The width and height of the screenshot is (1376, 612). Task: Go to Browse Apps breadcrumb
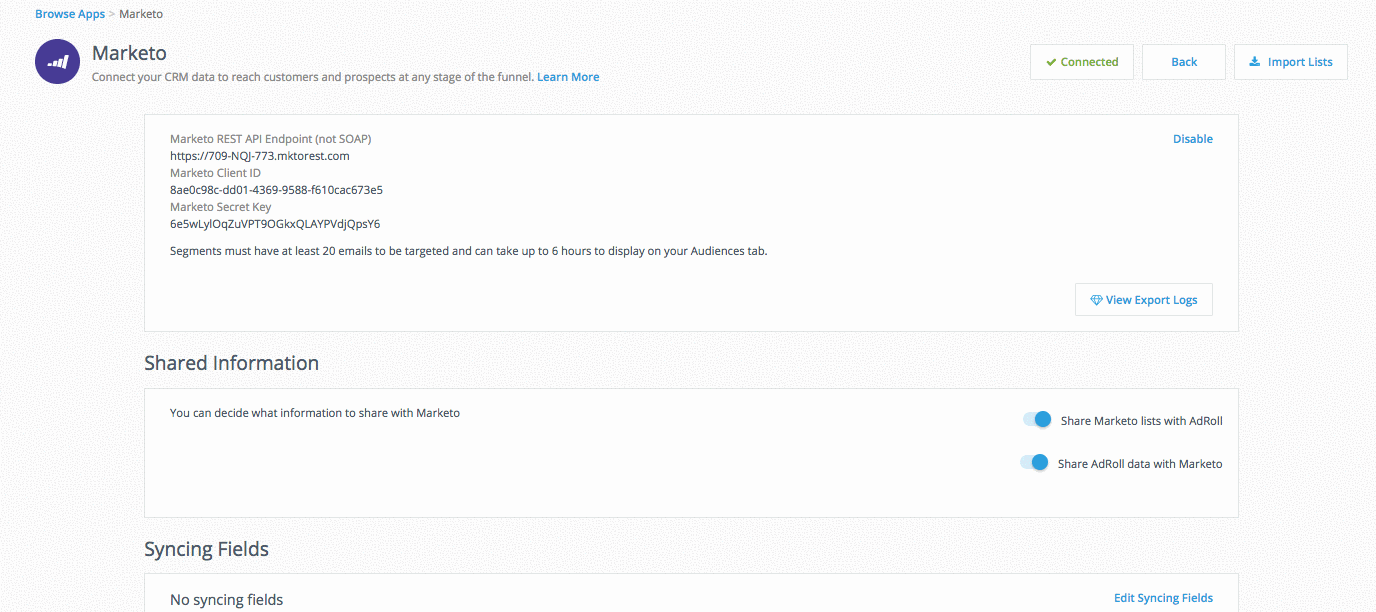point(70,14)
